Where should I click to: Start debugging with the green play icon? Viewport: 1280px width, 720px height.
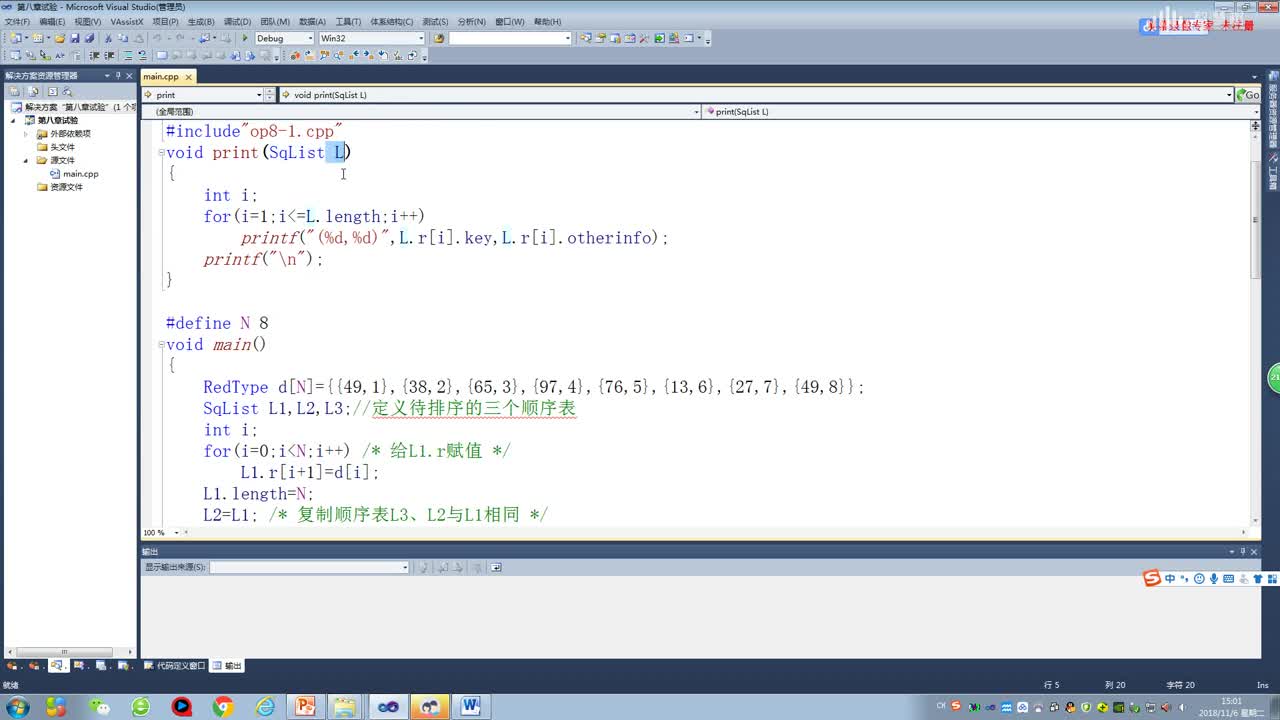(244, 38)
